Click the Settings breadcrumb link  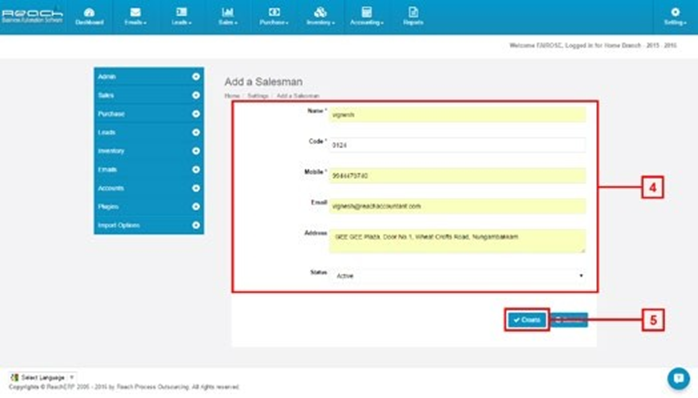[258, 96]
